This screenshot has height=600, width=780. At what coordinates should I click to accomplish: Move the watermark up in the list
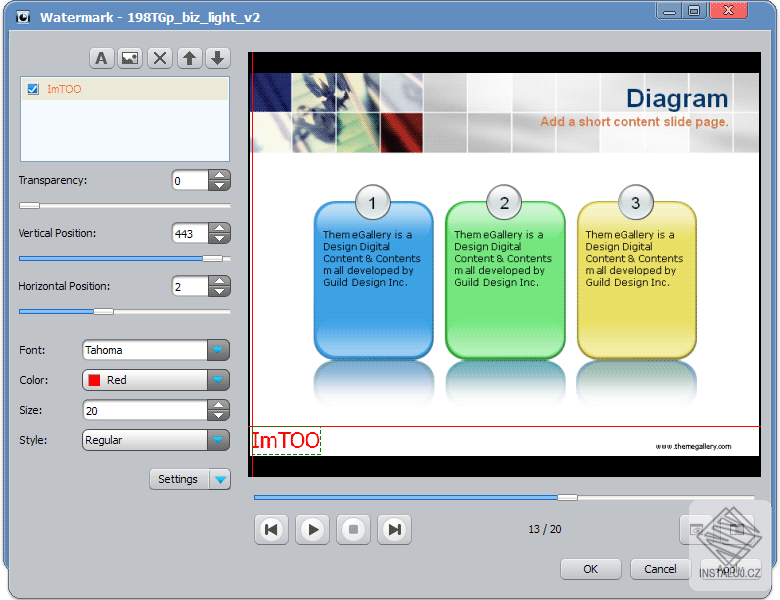click(189, 58)
